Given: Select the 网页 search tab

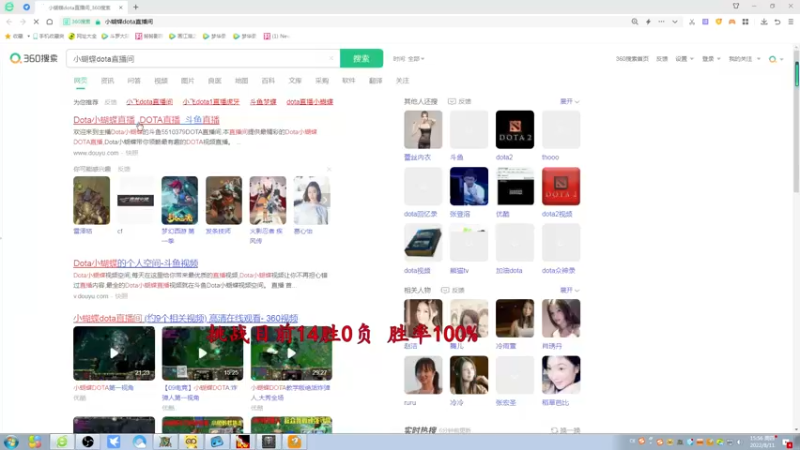Looking at the screenshot, I should pos(80,81).
